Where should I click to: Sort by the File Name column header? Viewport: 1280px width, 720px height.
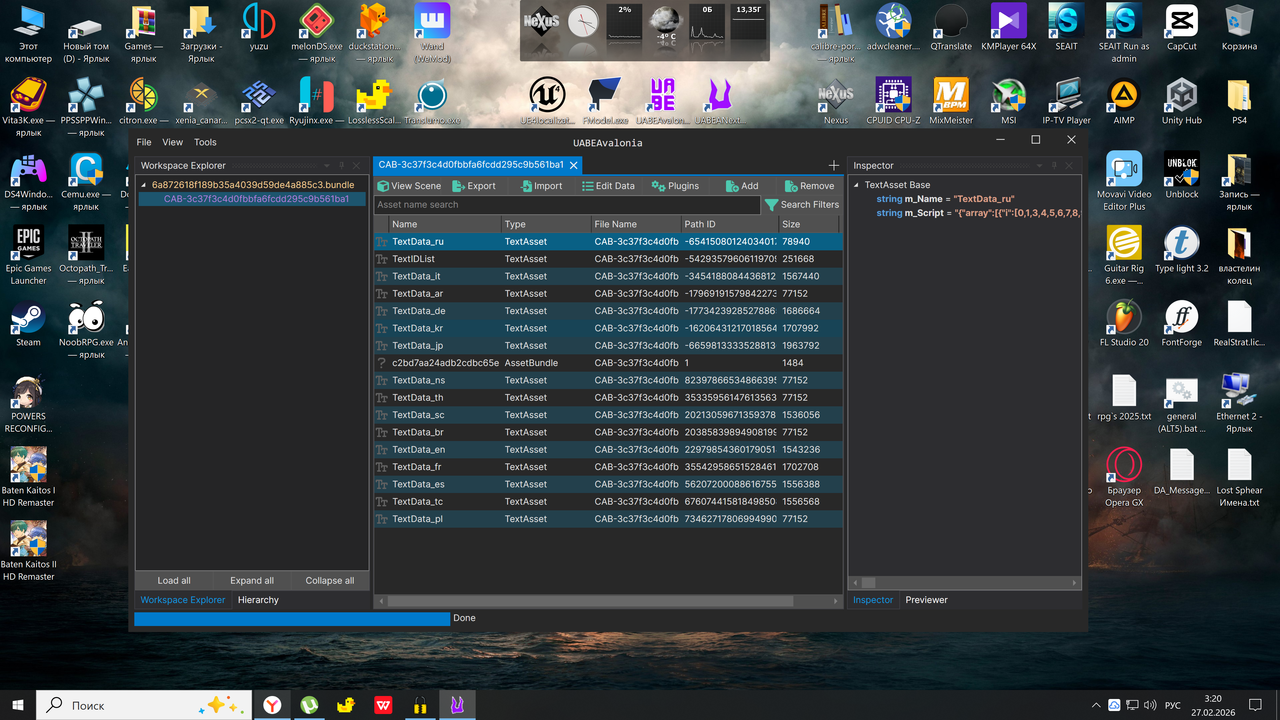click(x=634, y=224)
